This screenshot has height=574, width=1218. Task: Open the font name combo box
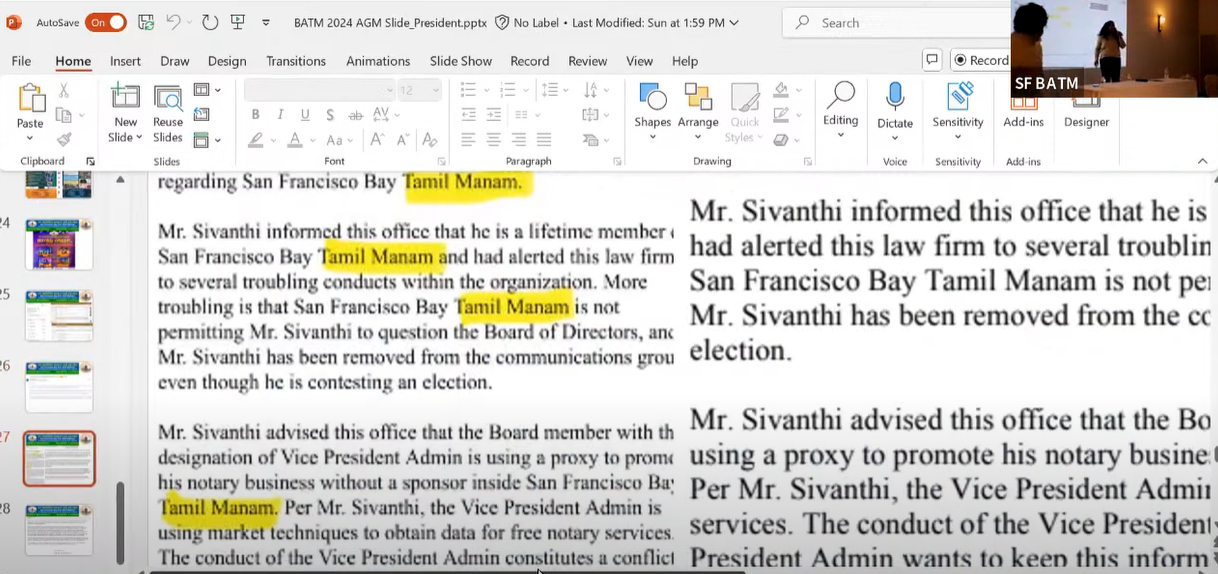(x=320, y=90)
